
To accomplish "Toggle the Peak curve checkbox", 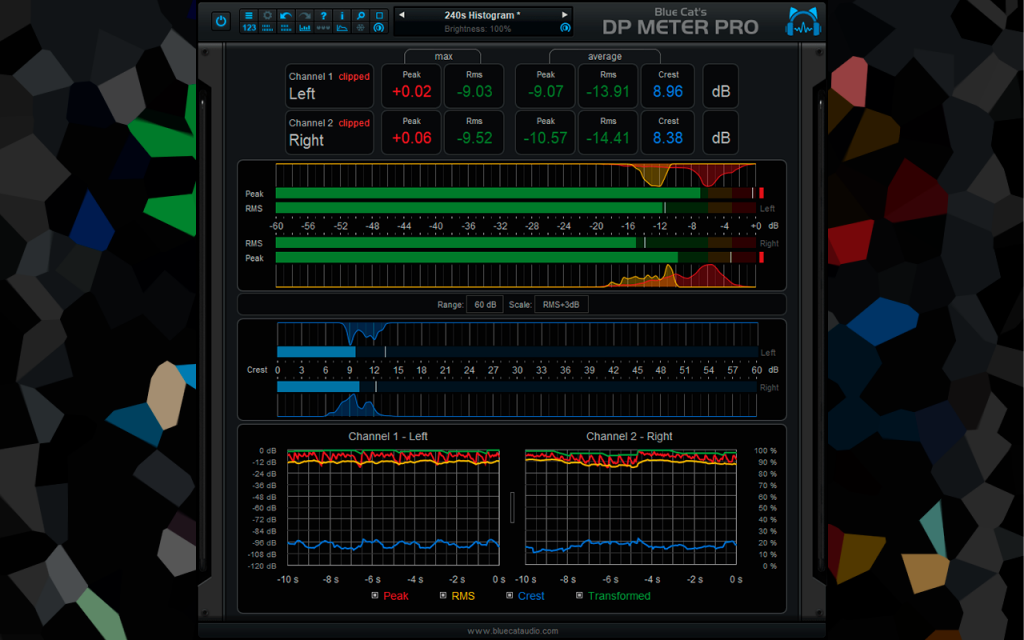I will coord(375,596).
